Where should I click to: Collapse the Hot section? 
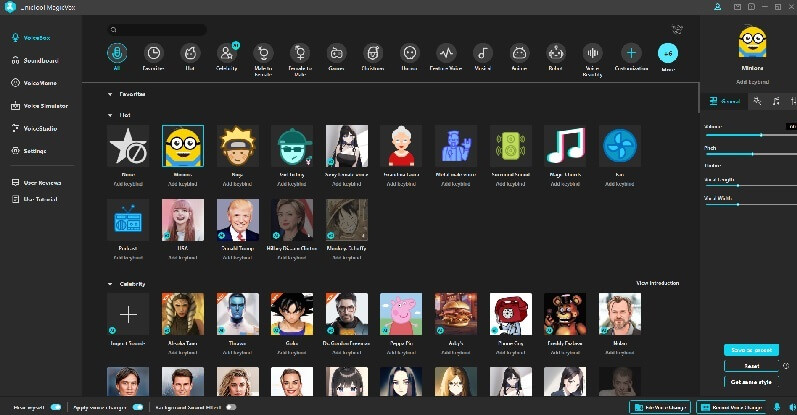(x=110, y=115)
